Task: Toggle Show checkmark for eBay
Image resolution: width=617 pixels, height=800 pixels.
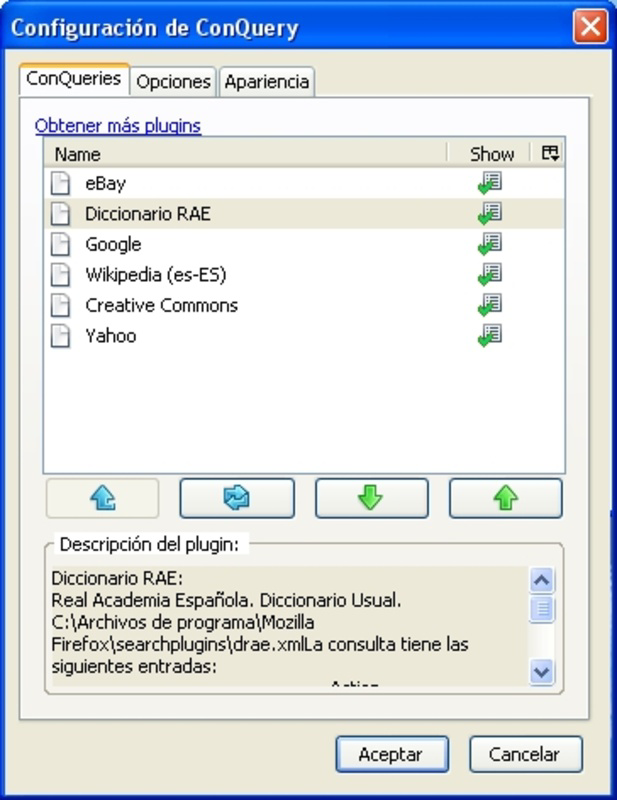Action: tap(489, 183)
